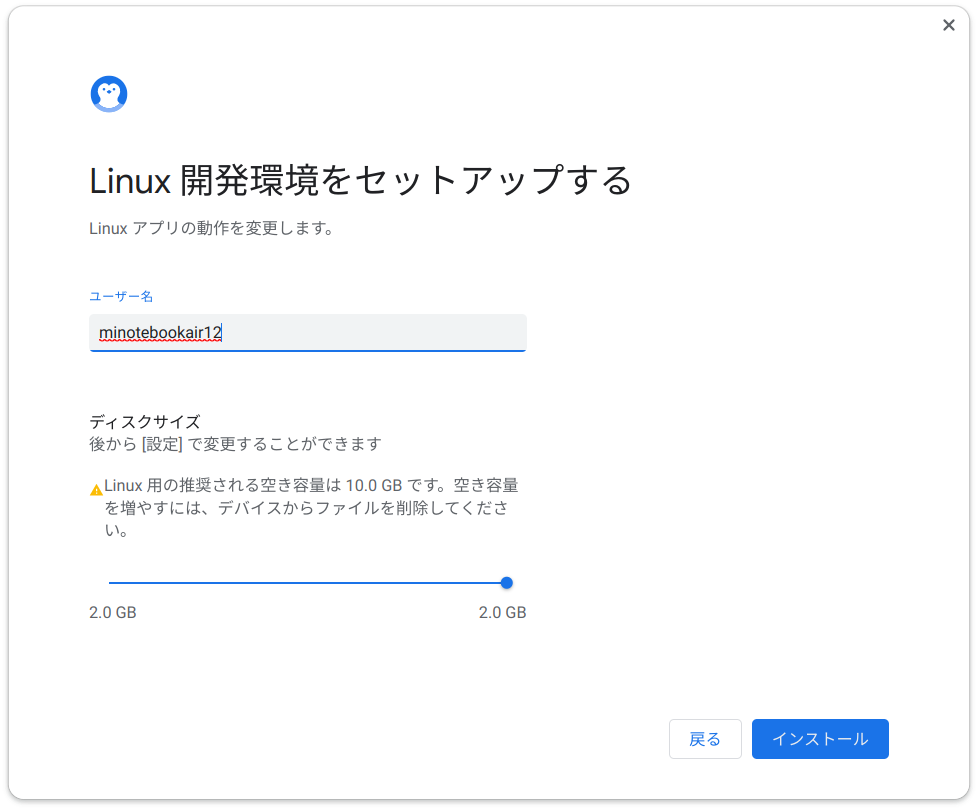Click the Linux アプリの動作を変更します subtitle

coord(212,228)
